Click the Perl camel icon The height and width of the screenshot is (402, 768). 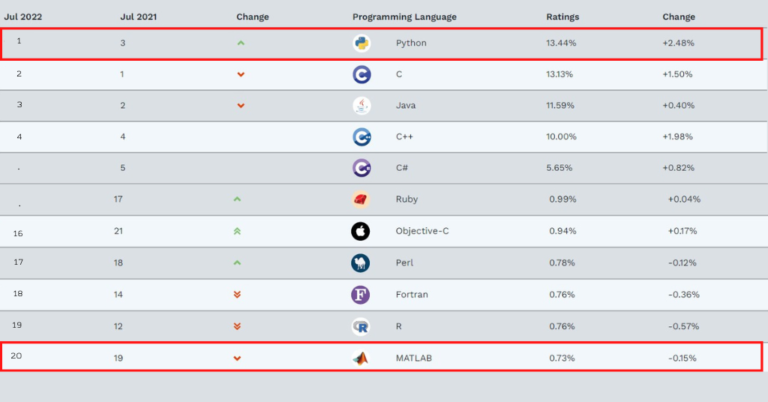tap(361, 263)
